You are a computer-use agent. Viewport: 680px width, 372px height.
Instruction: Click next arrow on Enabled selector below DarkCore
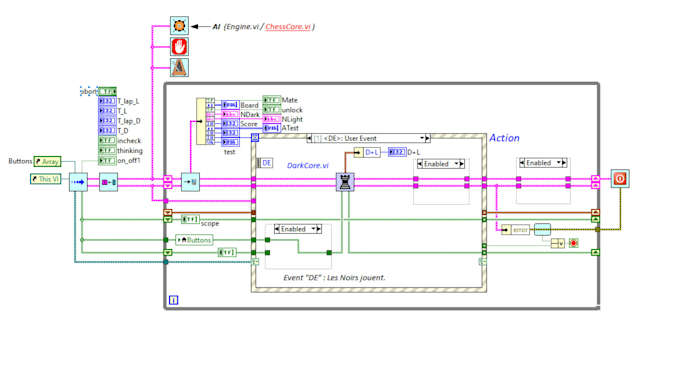pos(319,229)
